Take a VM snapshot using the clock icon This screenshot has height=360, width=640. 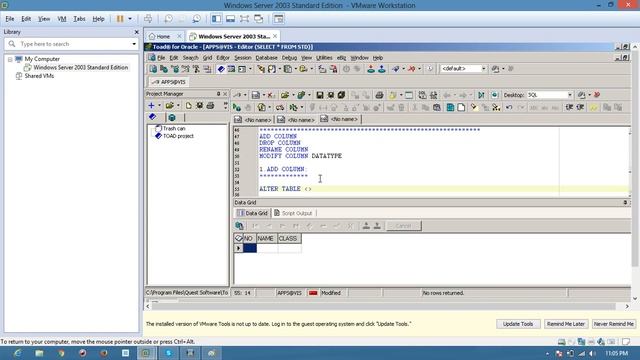coord(168,19)
